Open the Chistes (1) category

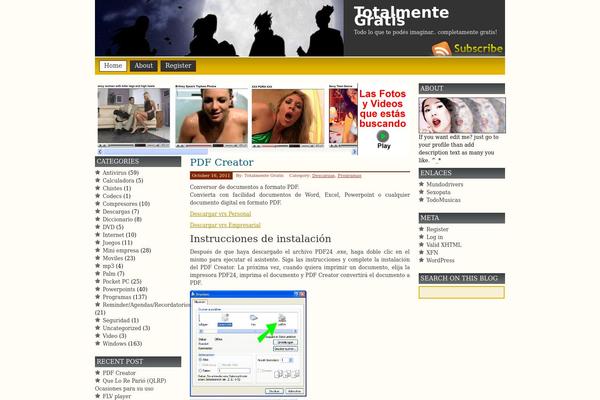click(x=117, y=188)
